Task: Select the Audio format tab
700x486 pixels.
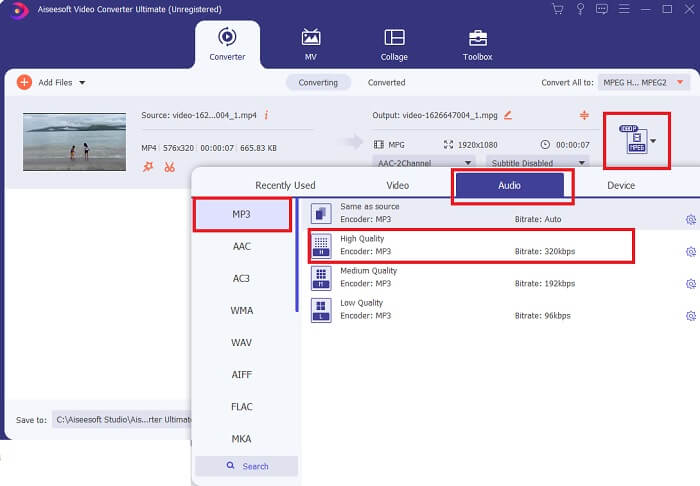Action: click(x=509, y=185)
